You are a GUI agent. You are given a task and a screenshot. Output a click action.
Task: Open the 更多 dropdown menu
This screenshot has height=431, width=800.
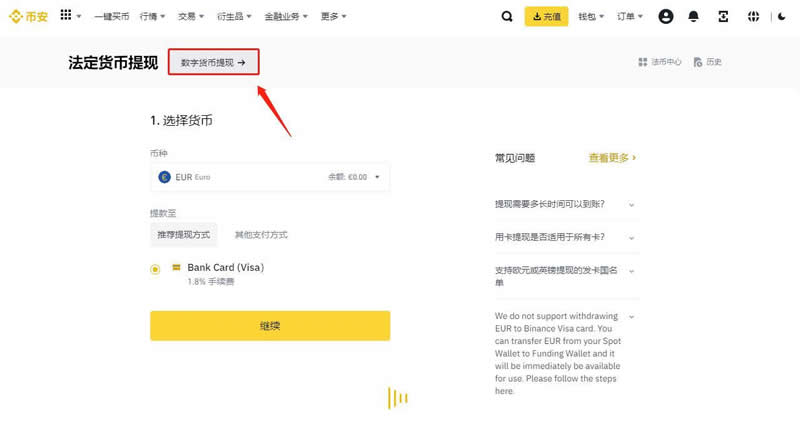pos(333,16)
